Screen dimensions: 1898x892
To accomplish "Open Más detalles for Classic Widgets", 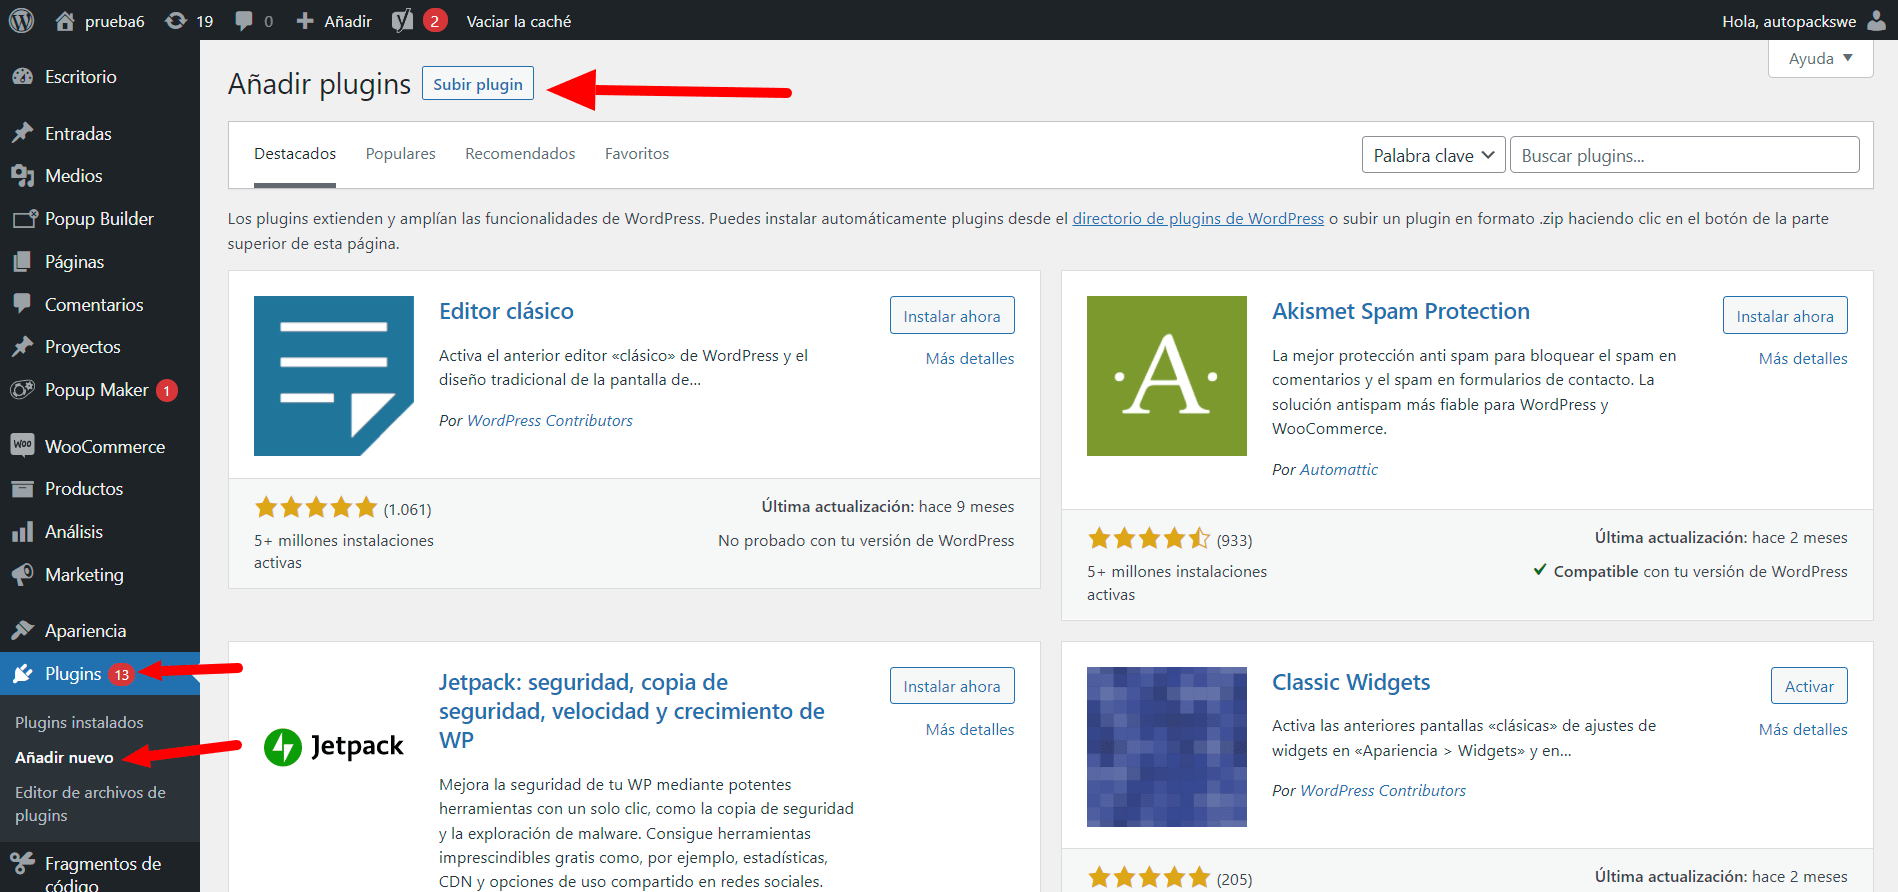I will coord(1803,729).
